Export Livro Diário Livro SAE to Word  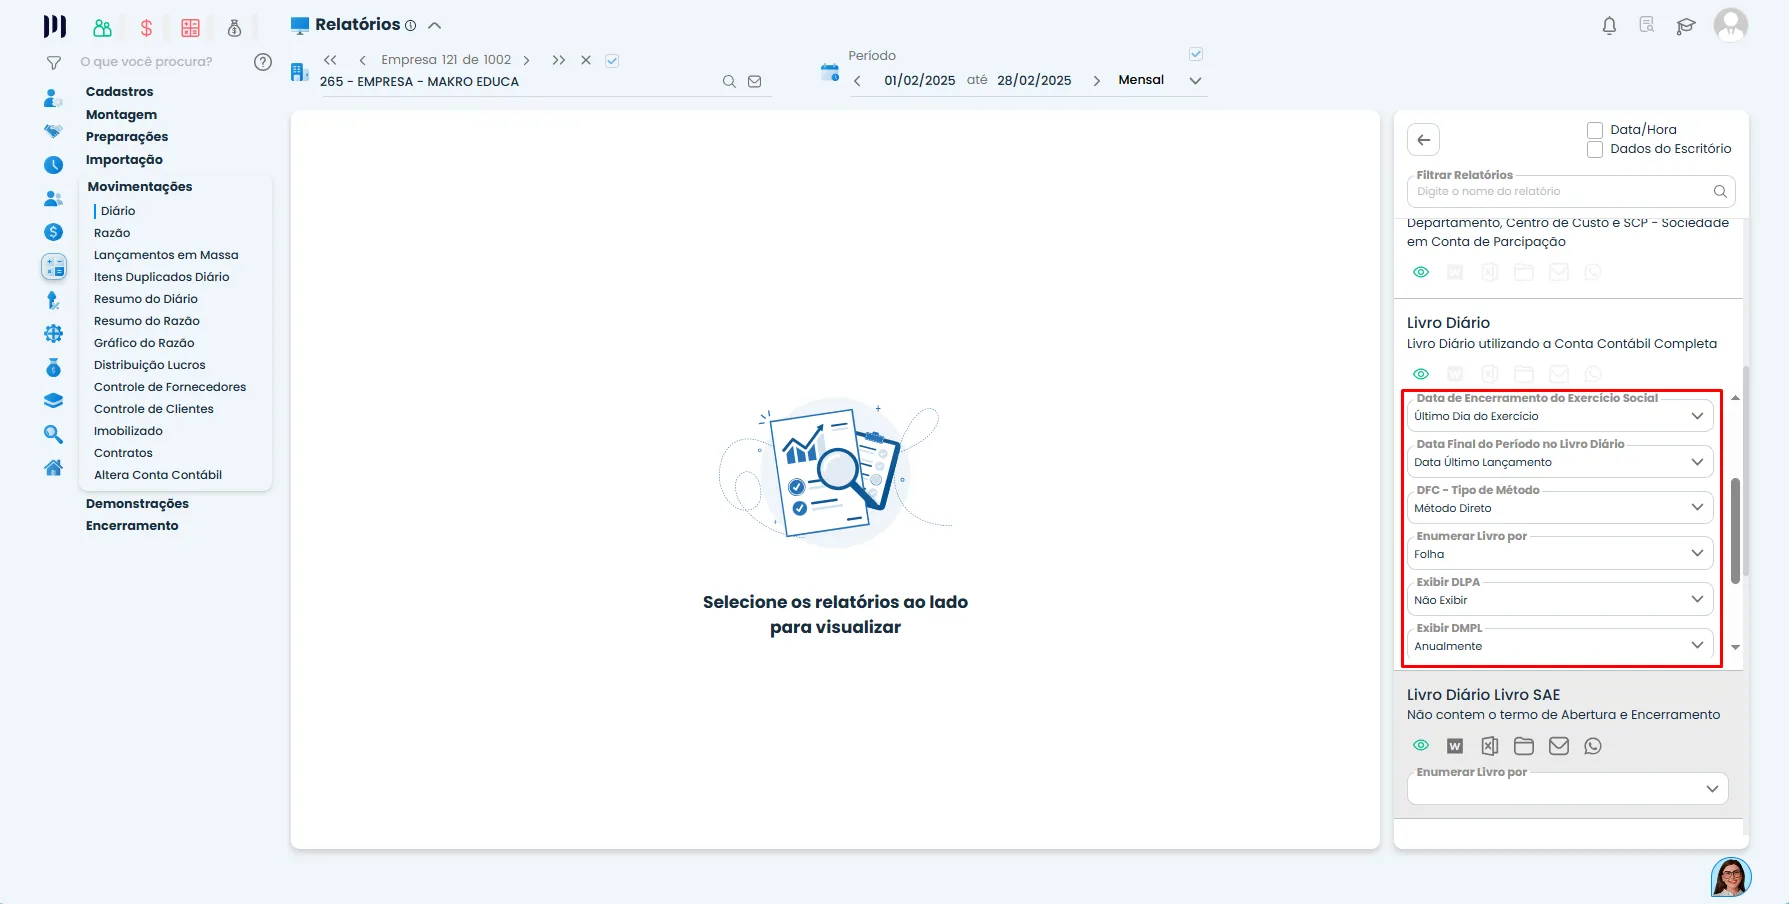pyautogui.click(x=1455, y=746)
